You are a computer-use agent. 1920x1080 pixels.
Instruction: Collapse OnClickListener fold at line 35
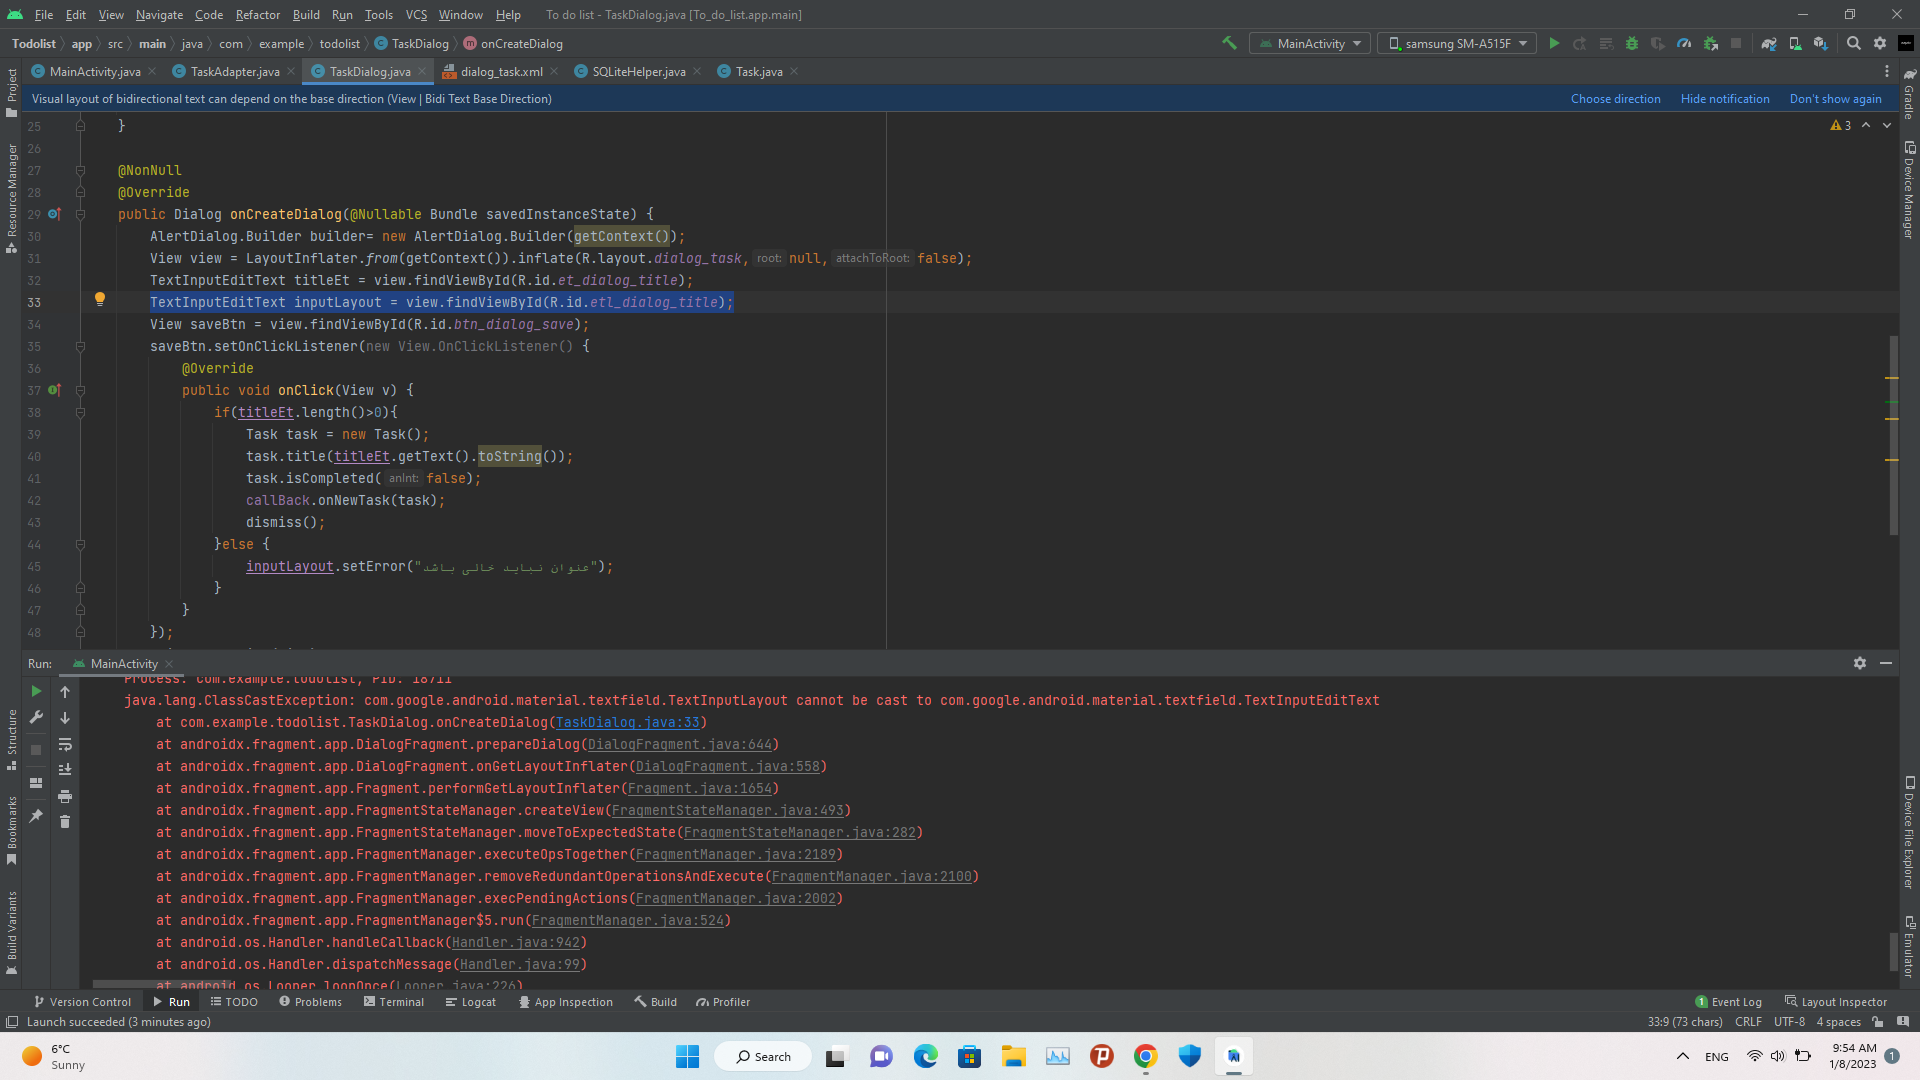[x=80, y=346]
